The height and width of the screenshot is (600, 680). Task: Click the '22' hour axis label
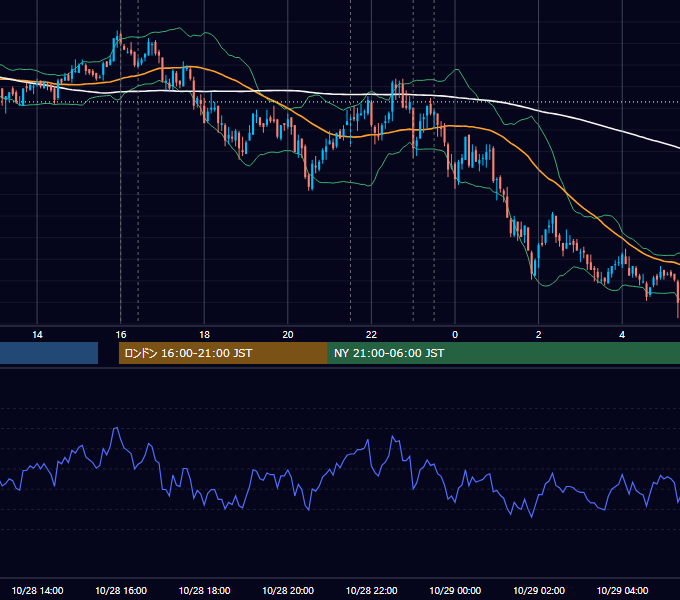pyautogui.click(x=371, y=335)
